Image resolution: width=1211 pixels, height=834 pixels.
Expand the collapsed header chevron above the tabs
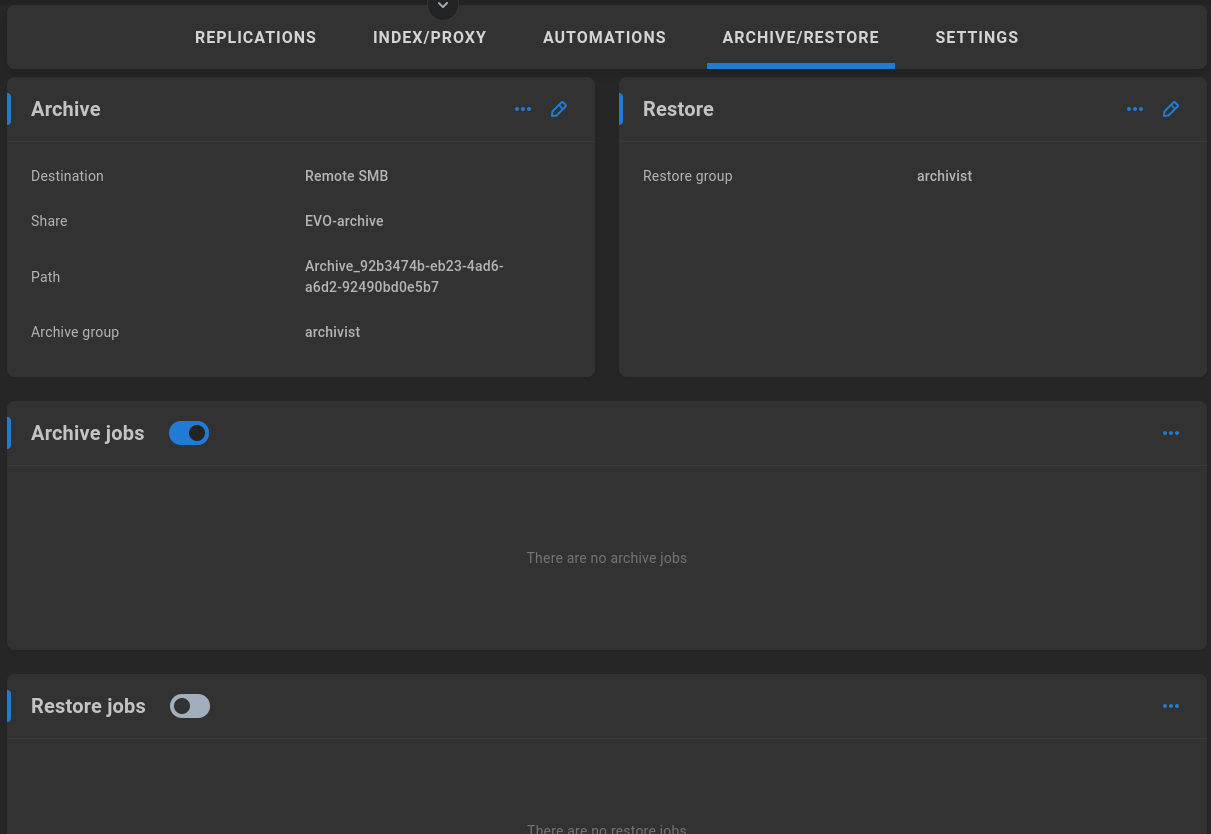[x=443, y=7]
